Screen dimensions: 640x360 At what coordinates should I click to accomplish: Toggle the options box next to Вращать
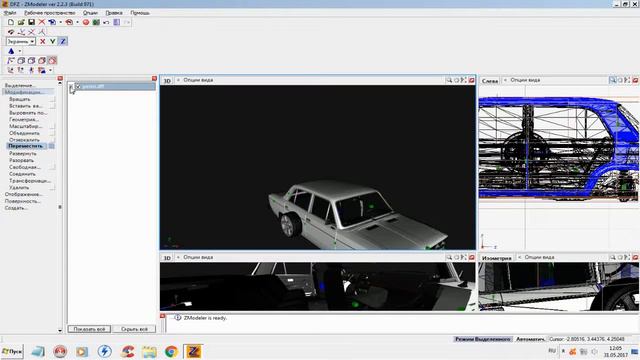[52, 99]
